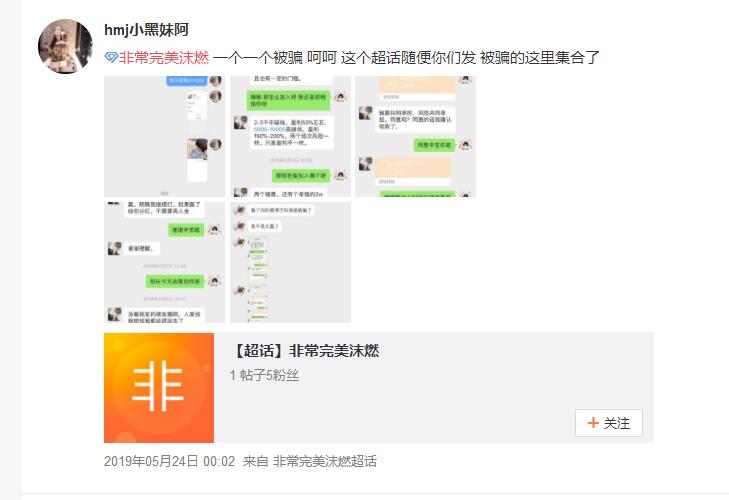View the third chat screenshot with orange cards
Image resolution: width=729 pixels, height=500 pixels.
click(416, 136)
